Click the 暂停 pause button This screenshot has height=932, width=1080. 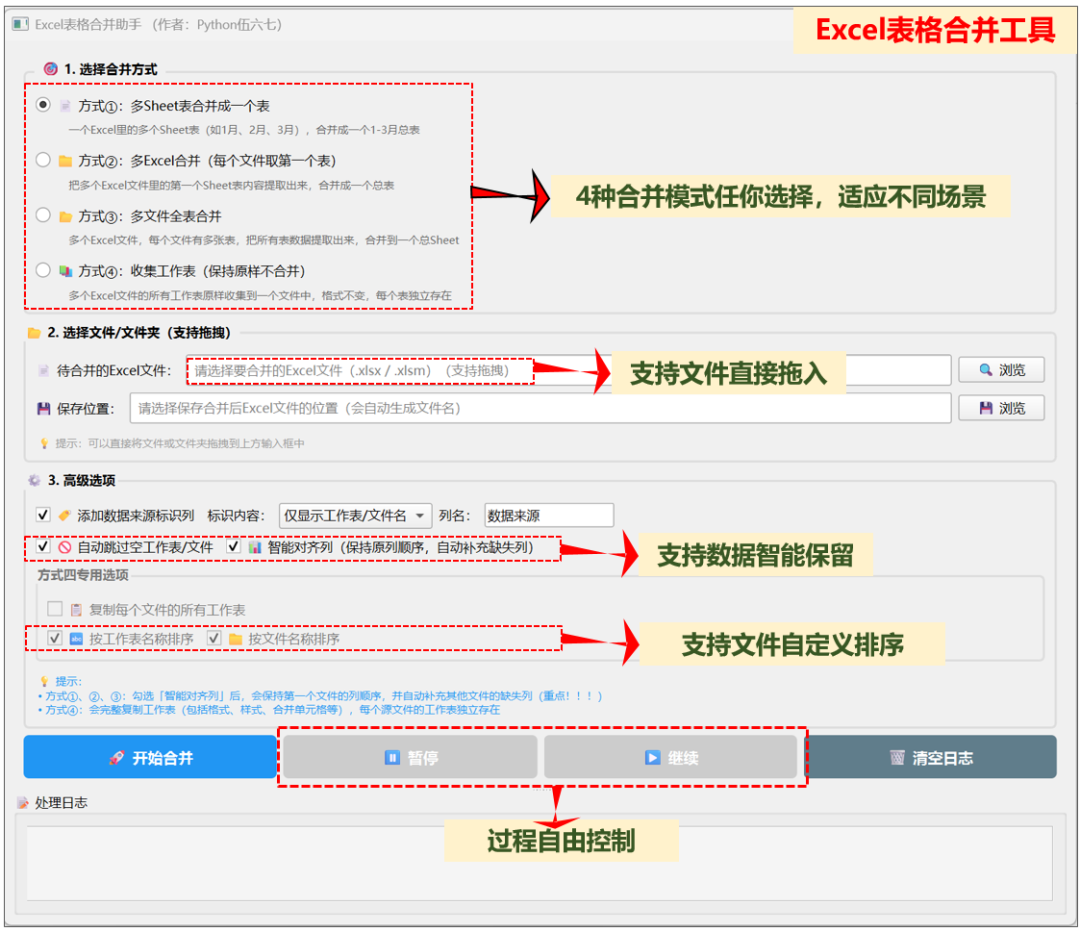click(x=411, y=757)
